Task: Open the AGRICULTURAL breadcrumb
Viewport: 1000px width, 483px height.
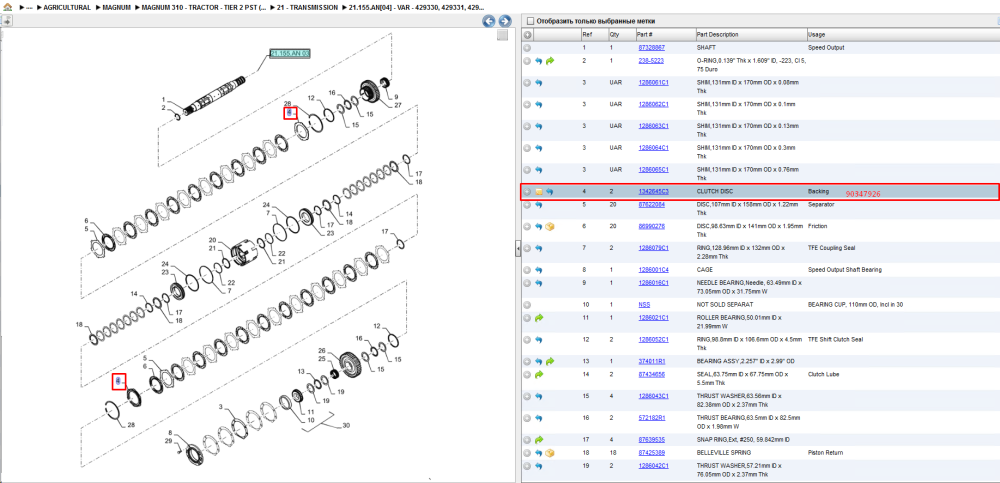Action: (x=67, y=7)
